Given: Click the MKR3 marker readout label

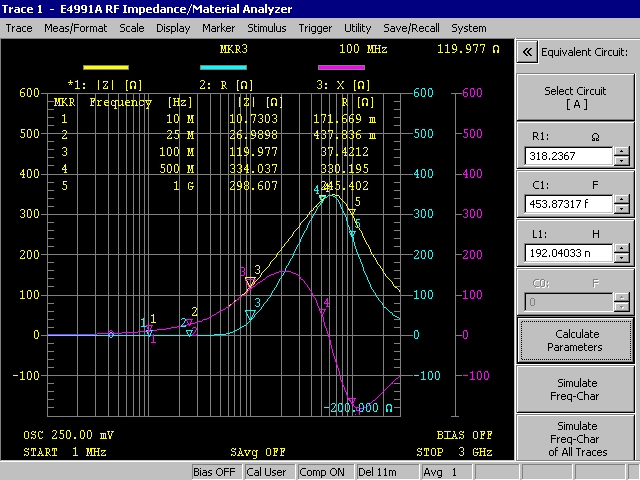Looking at the screenshot, I should pos(233,49).
